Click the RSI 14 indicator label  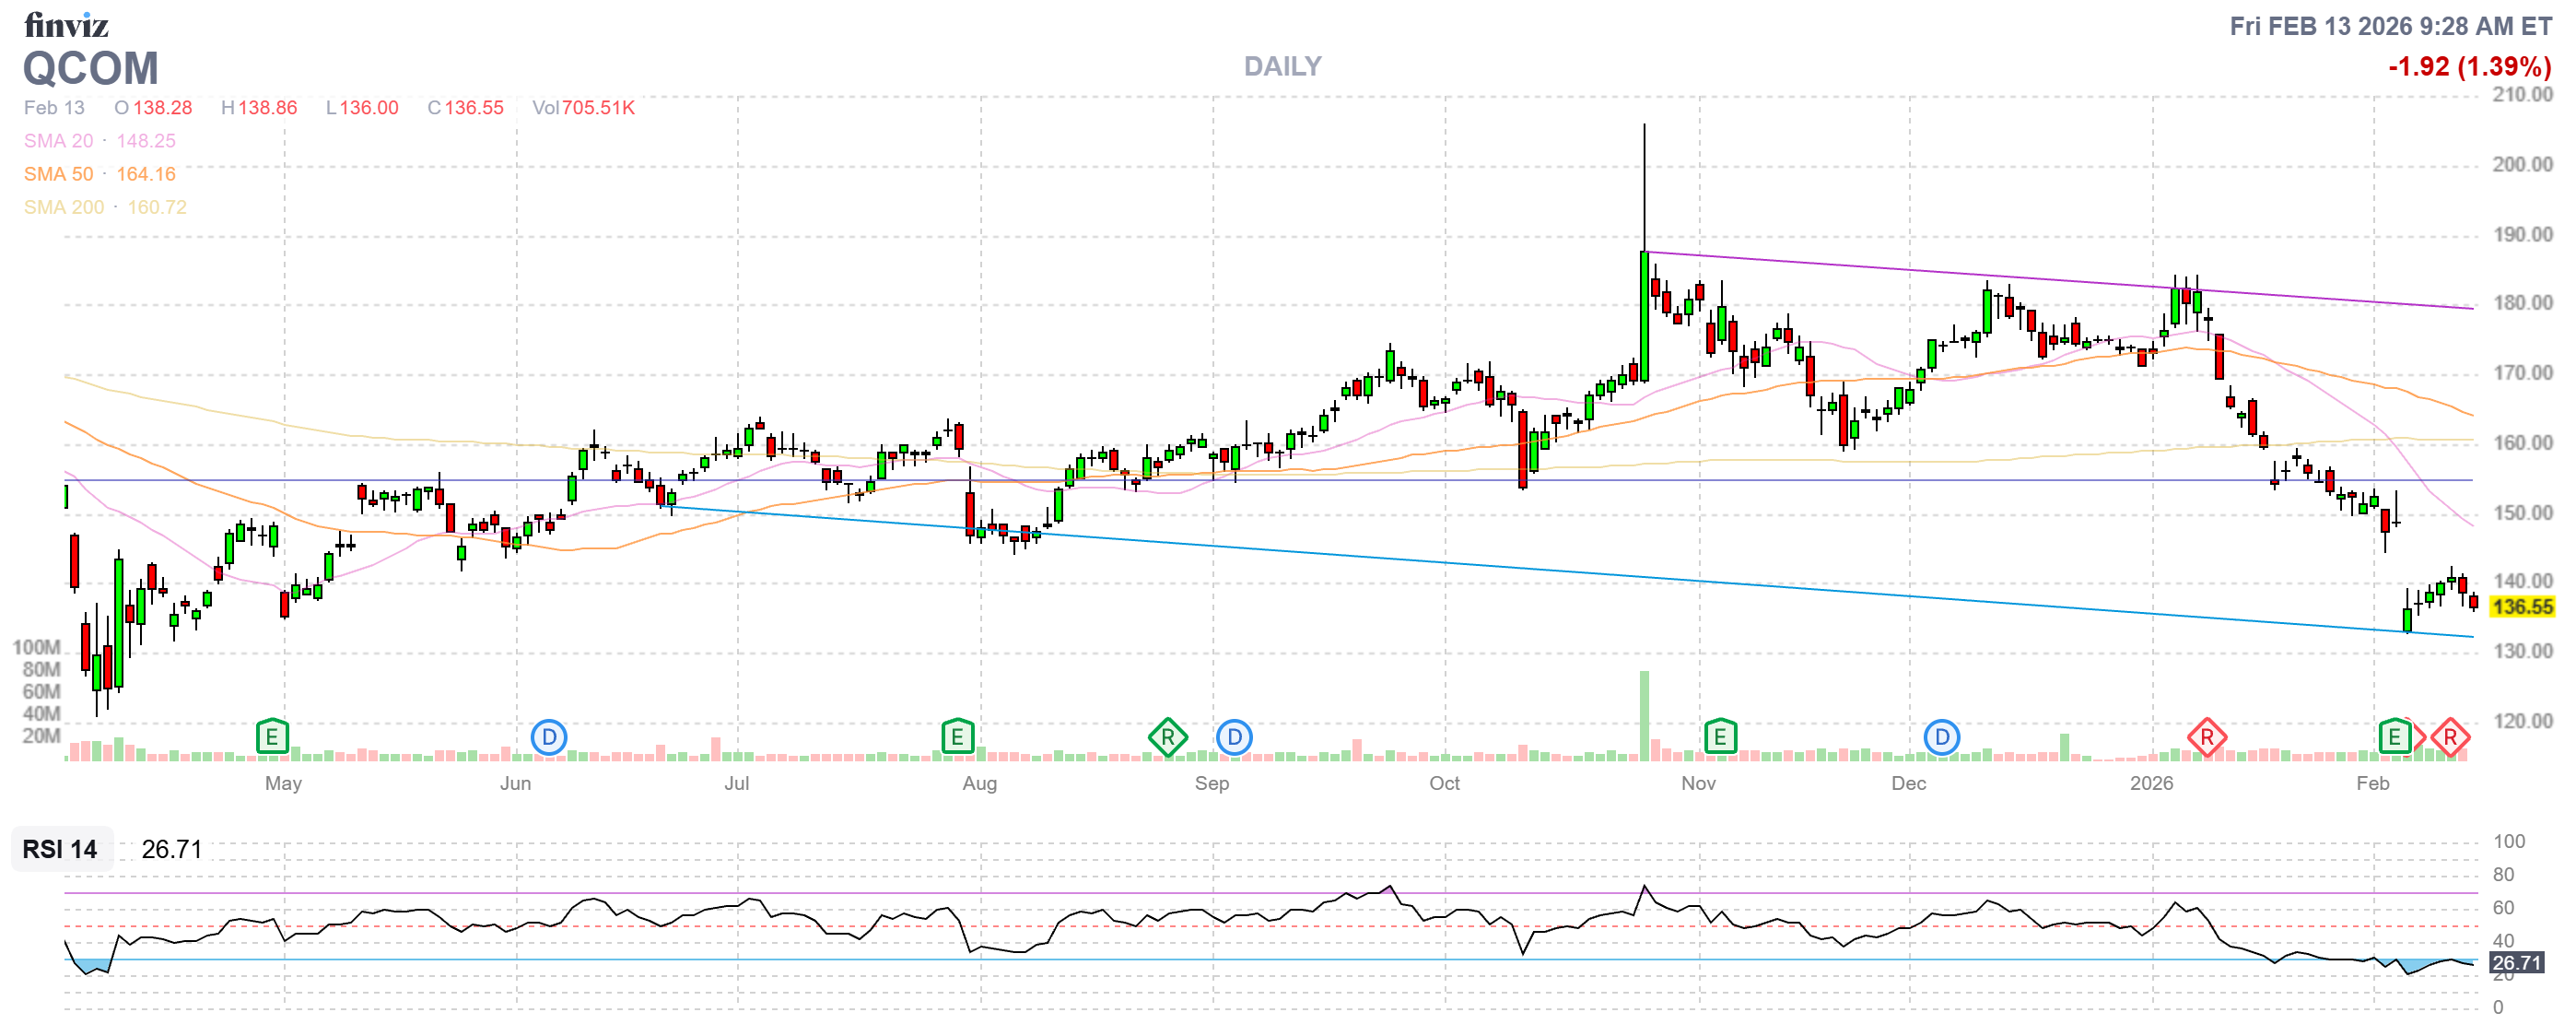[x=60, y=849]
